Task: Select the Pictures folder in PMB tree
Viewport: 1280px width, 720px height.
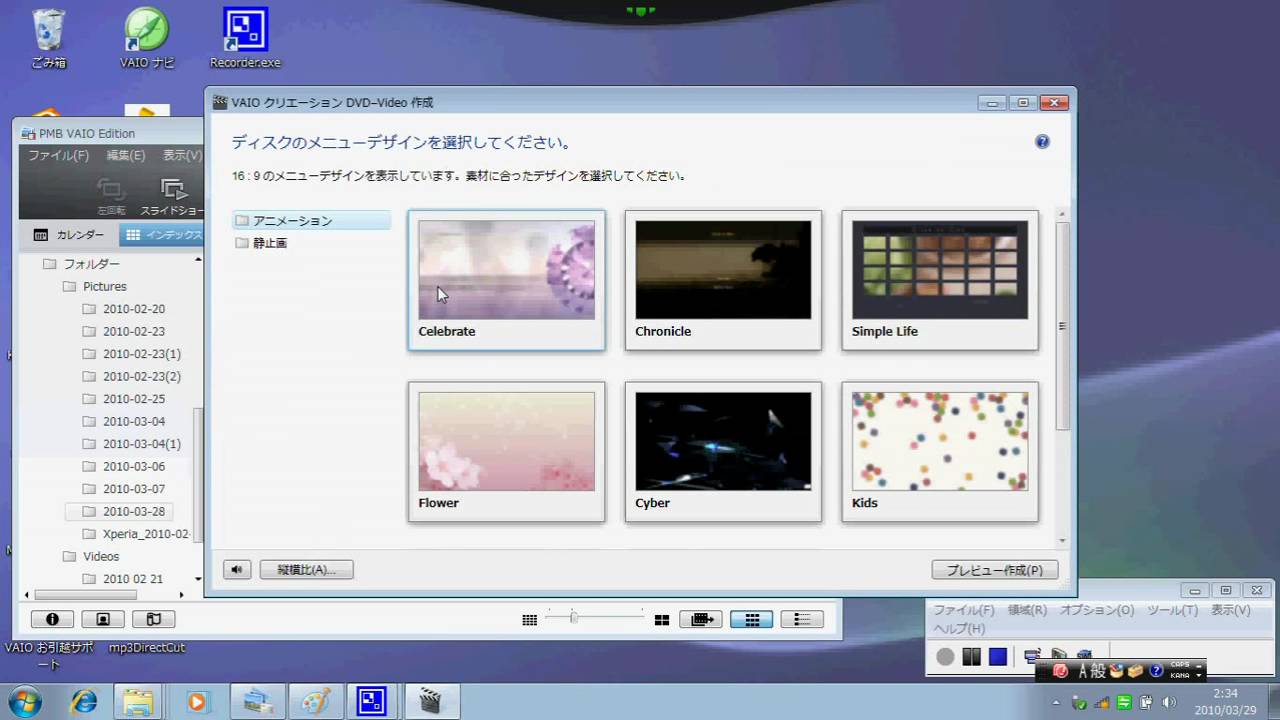Action: (x=95, y=287)
